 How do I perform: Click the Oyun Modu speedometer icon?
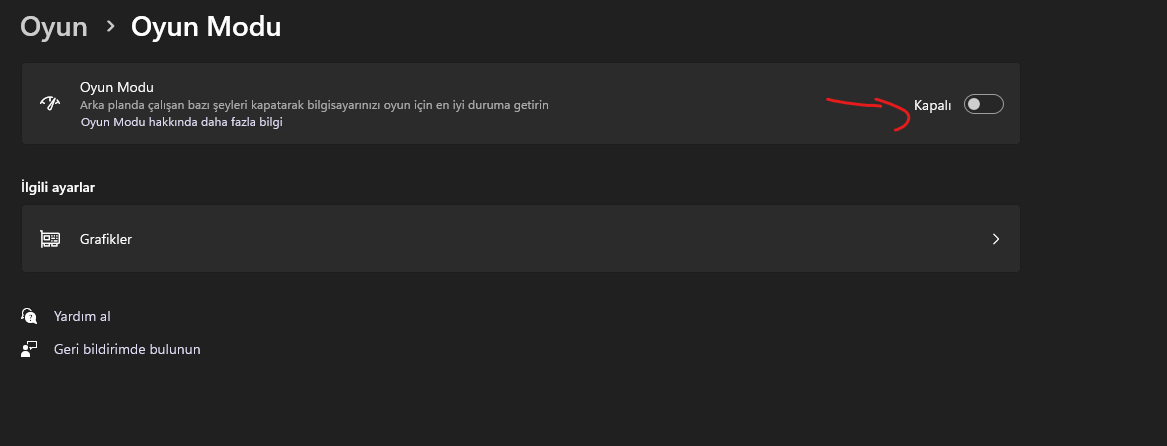click(50, 103)
